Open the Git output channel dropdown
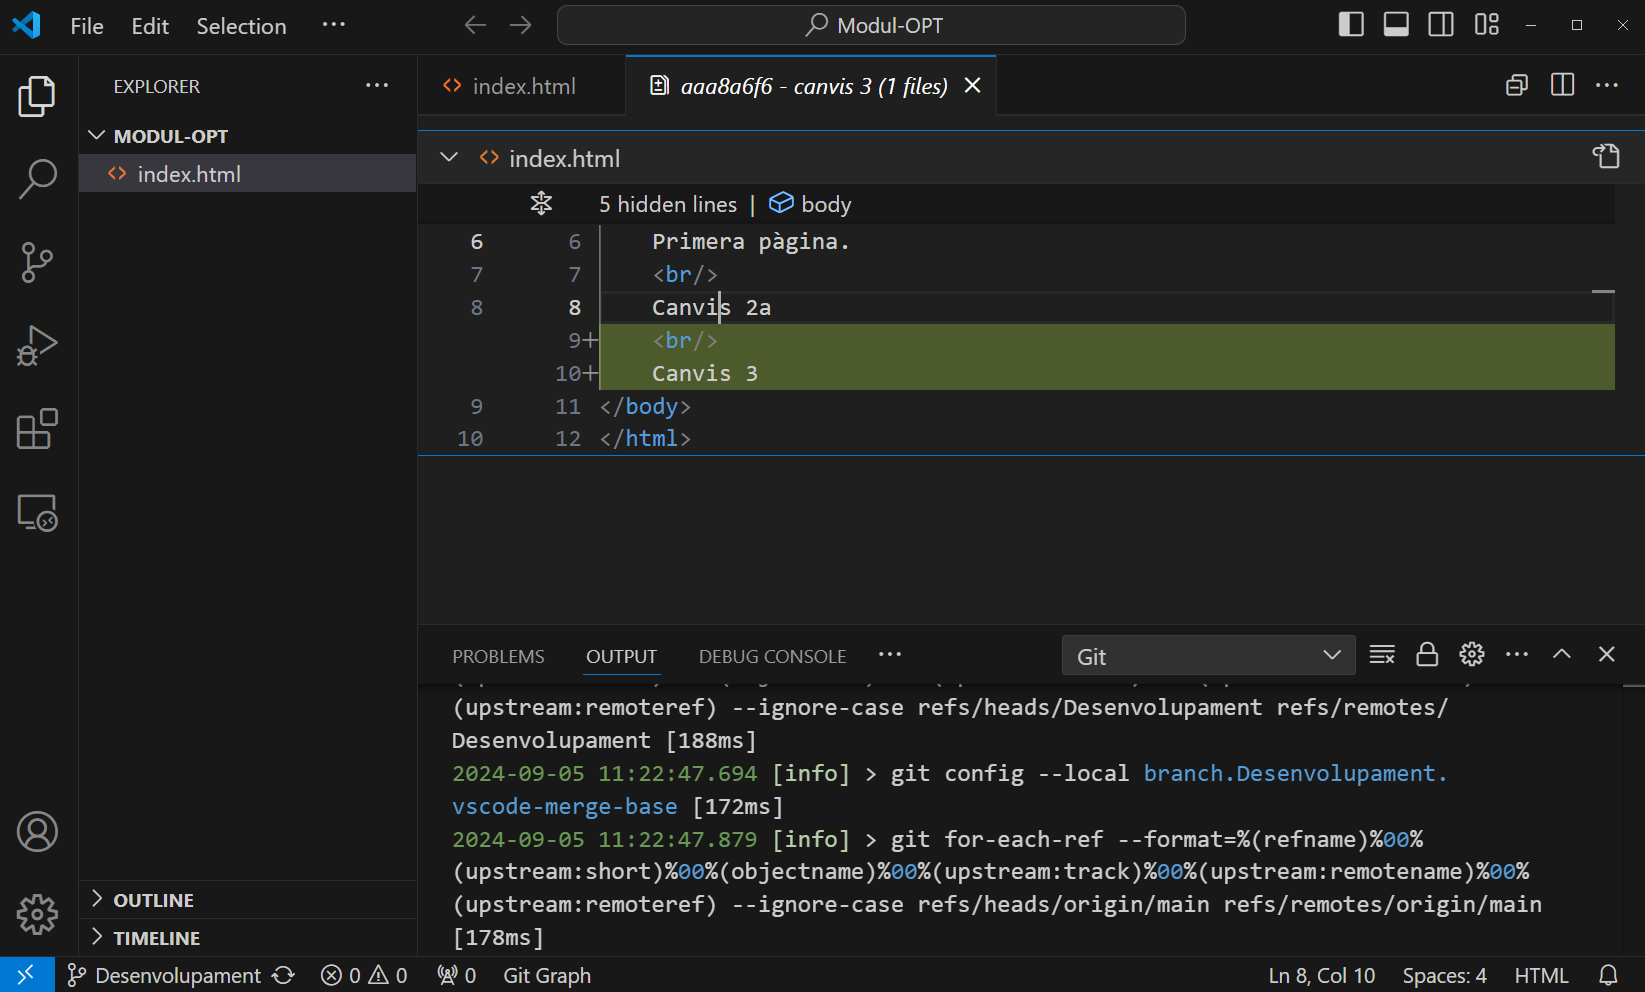Screen dimensions: 1645x992 1208,656
